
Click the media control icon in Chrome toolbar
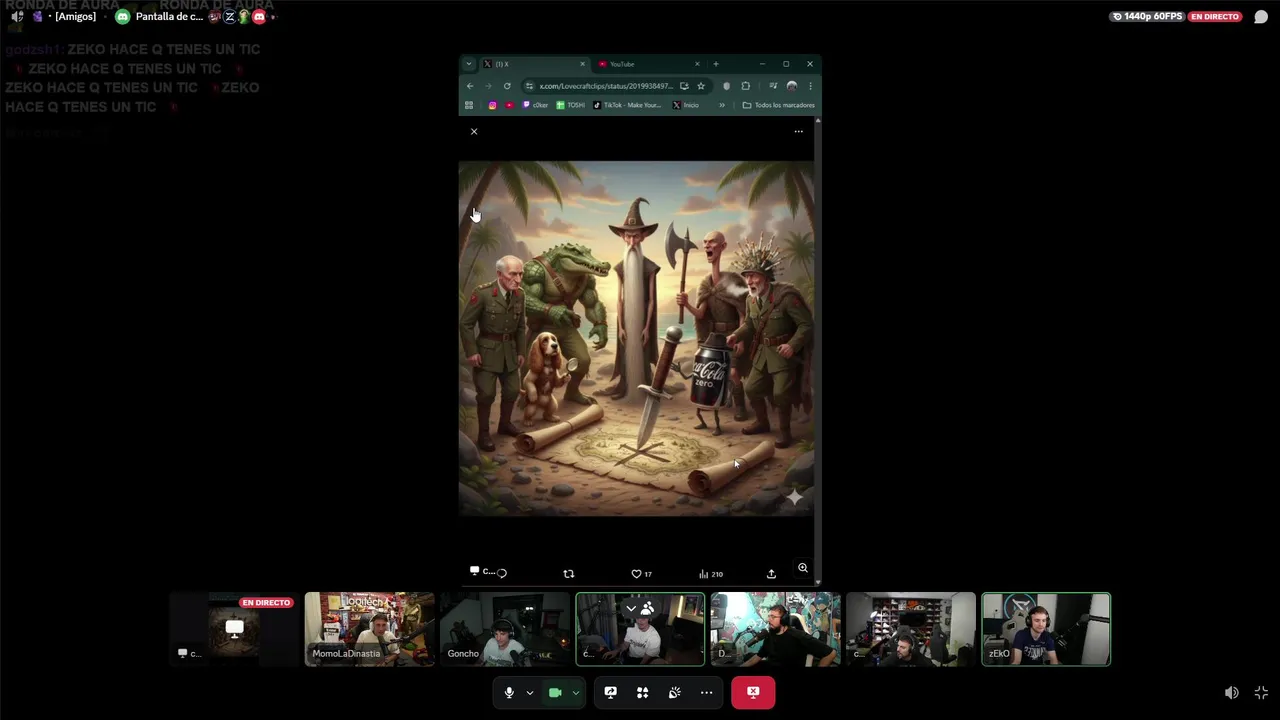coord(774,86)
